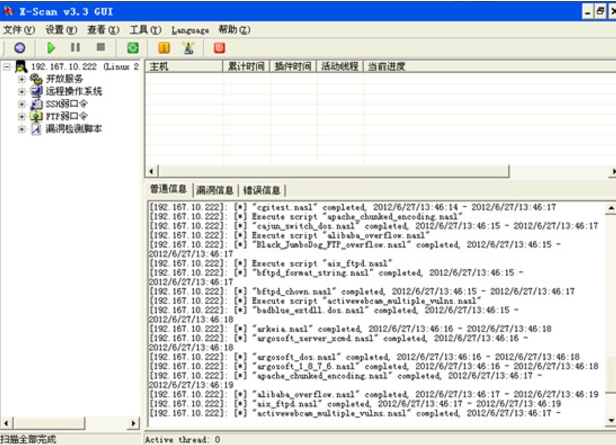Click the FTP弱口令 node icon
616x445 pixels.
pos(36,116)
